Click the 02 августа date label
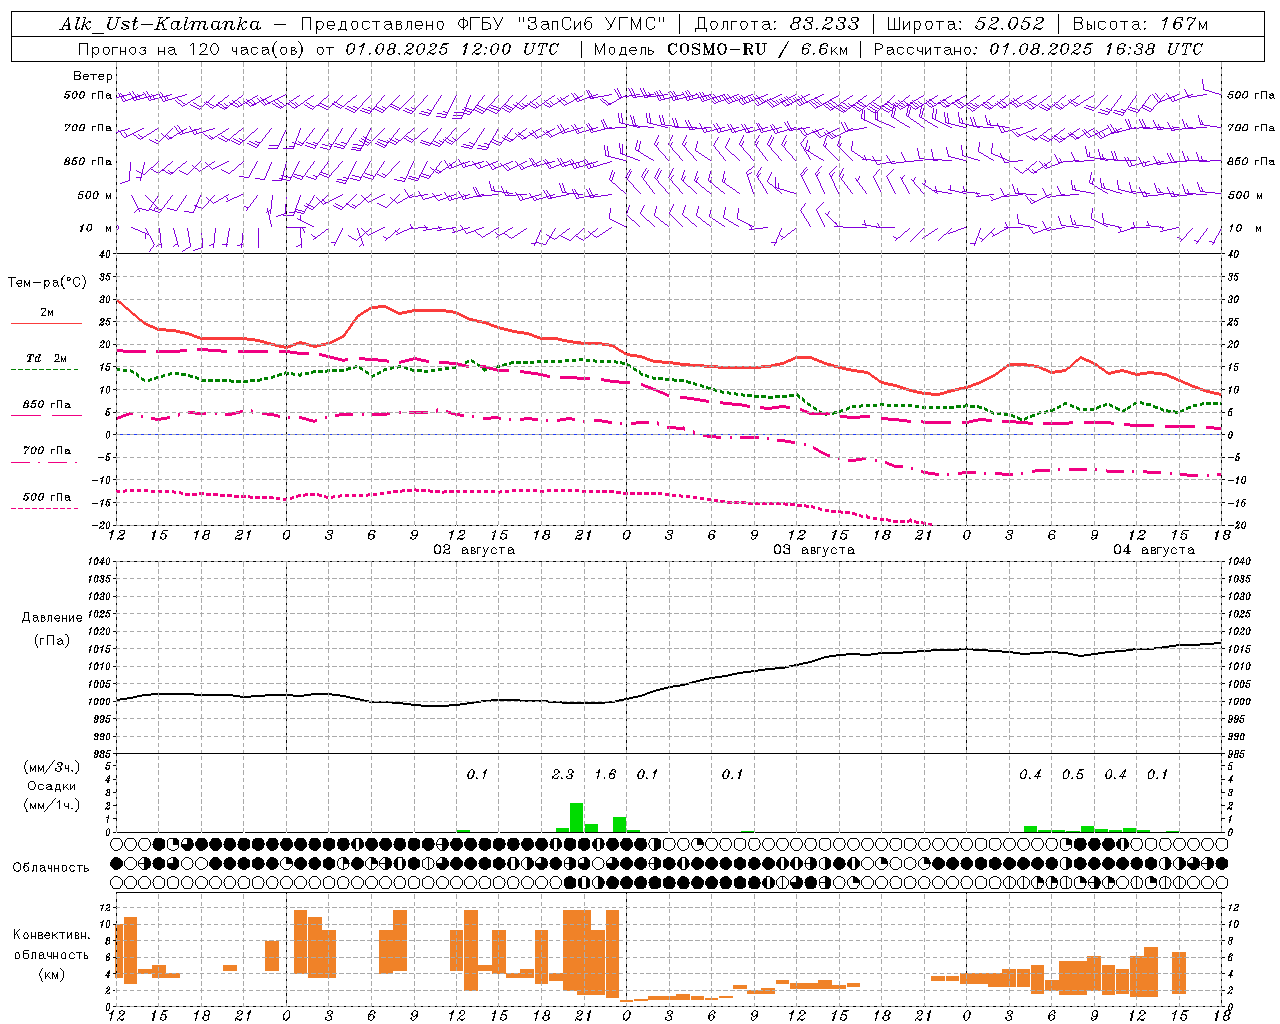The height and width of the screenshot is (1024, 1280). (474, 550)
